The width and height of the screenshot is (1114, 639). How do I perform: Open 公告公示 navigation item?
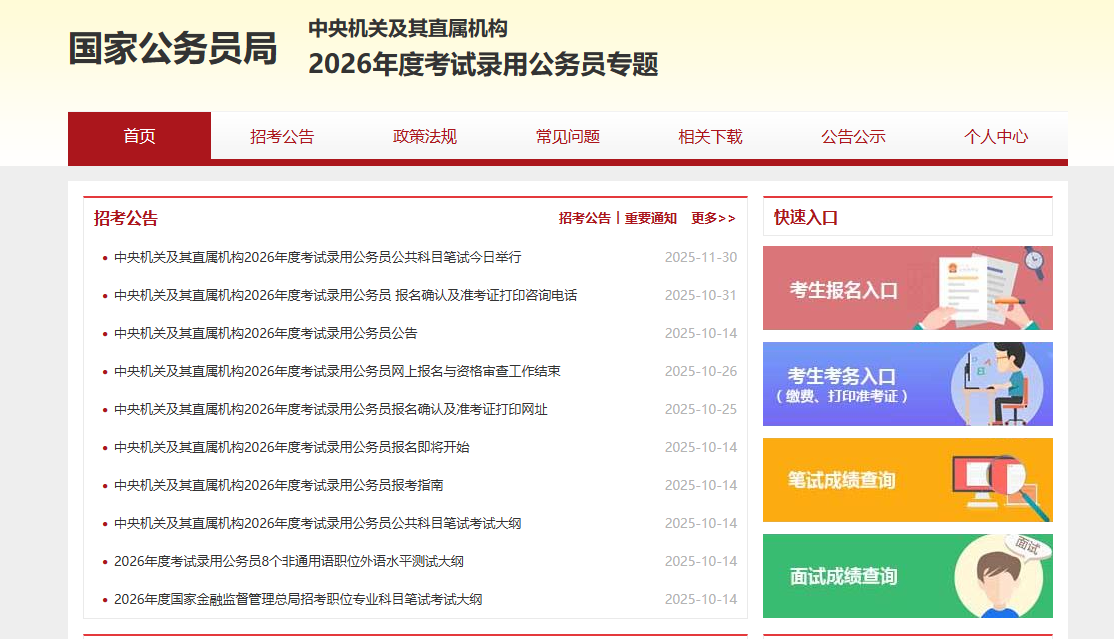853,137
